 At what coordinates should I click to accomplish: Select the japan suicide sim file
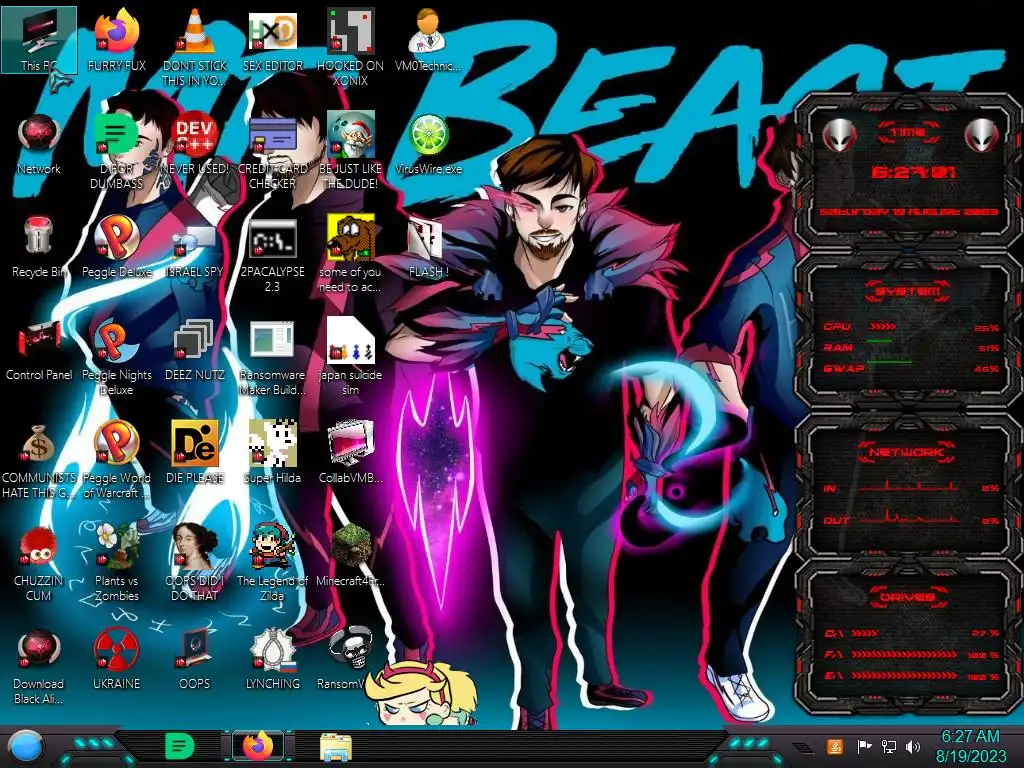click(x=351, y=357)
